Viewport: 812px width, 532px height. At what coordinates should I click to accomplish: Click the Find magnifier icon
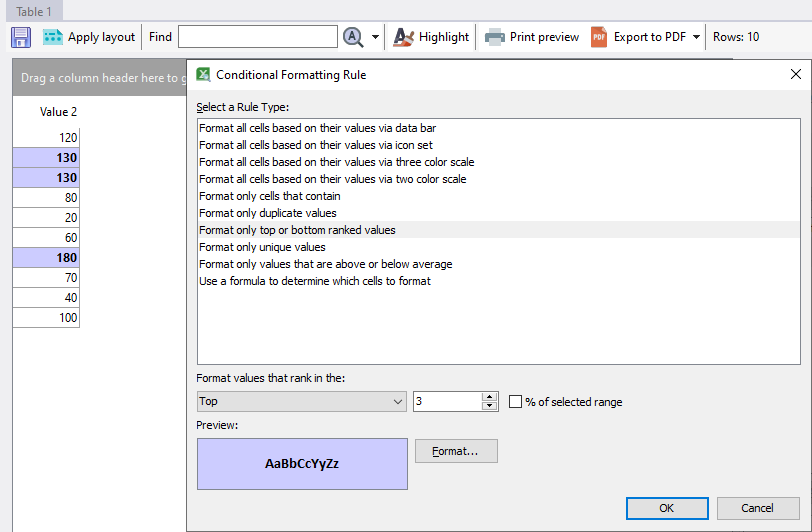pos(353,37)
